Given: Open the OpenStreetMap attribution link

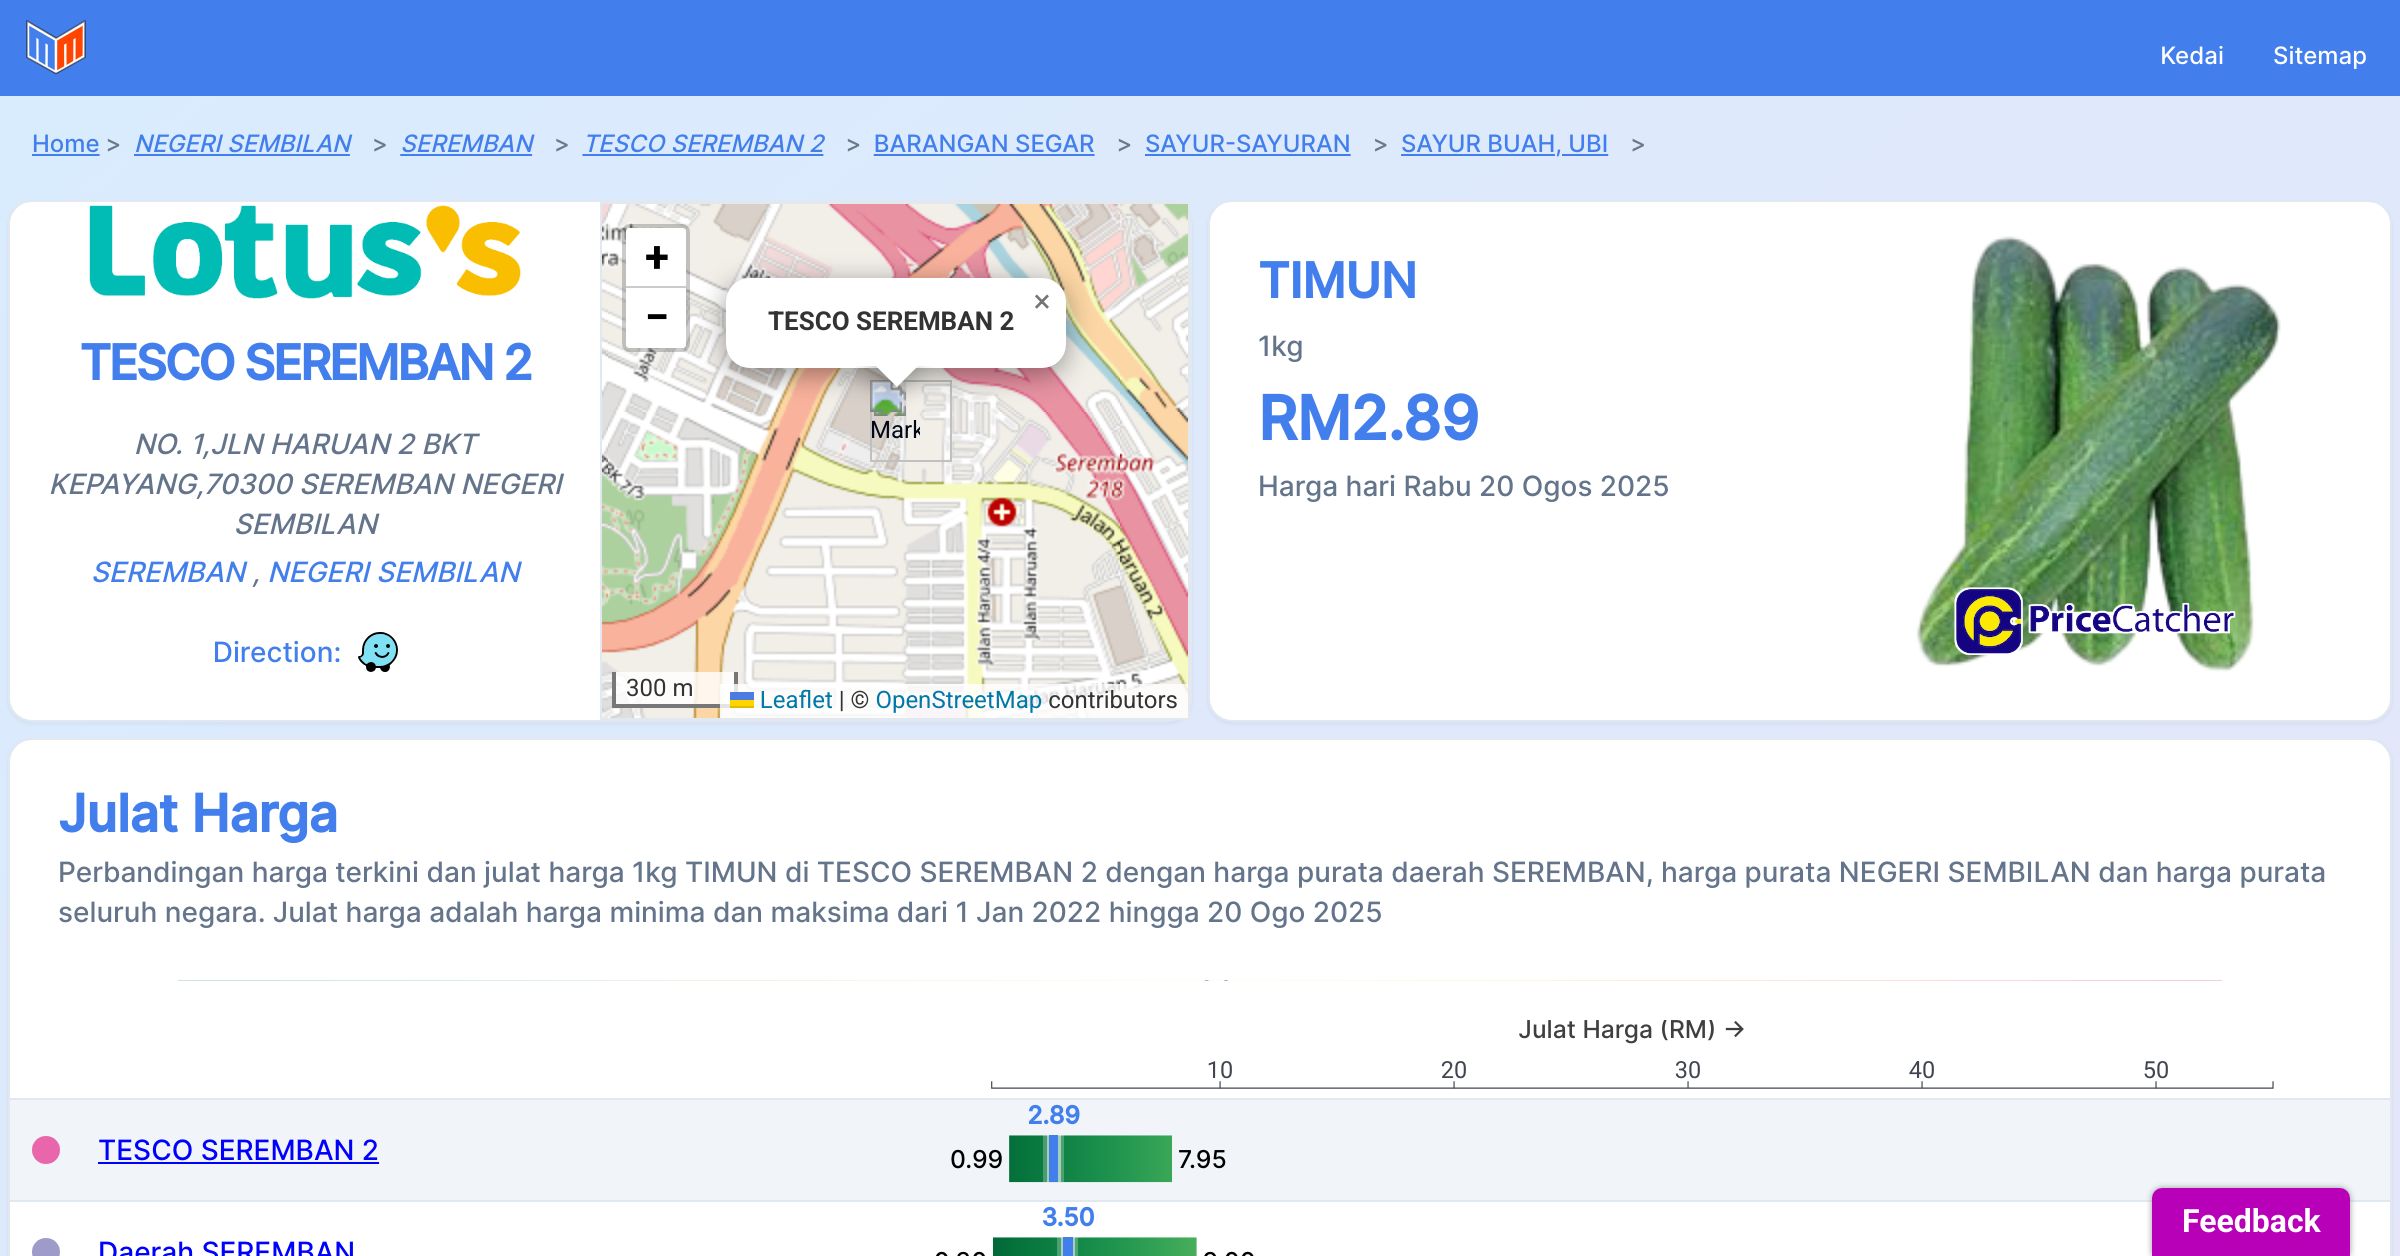Looking at the screenshot, I should [958, 700].
